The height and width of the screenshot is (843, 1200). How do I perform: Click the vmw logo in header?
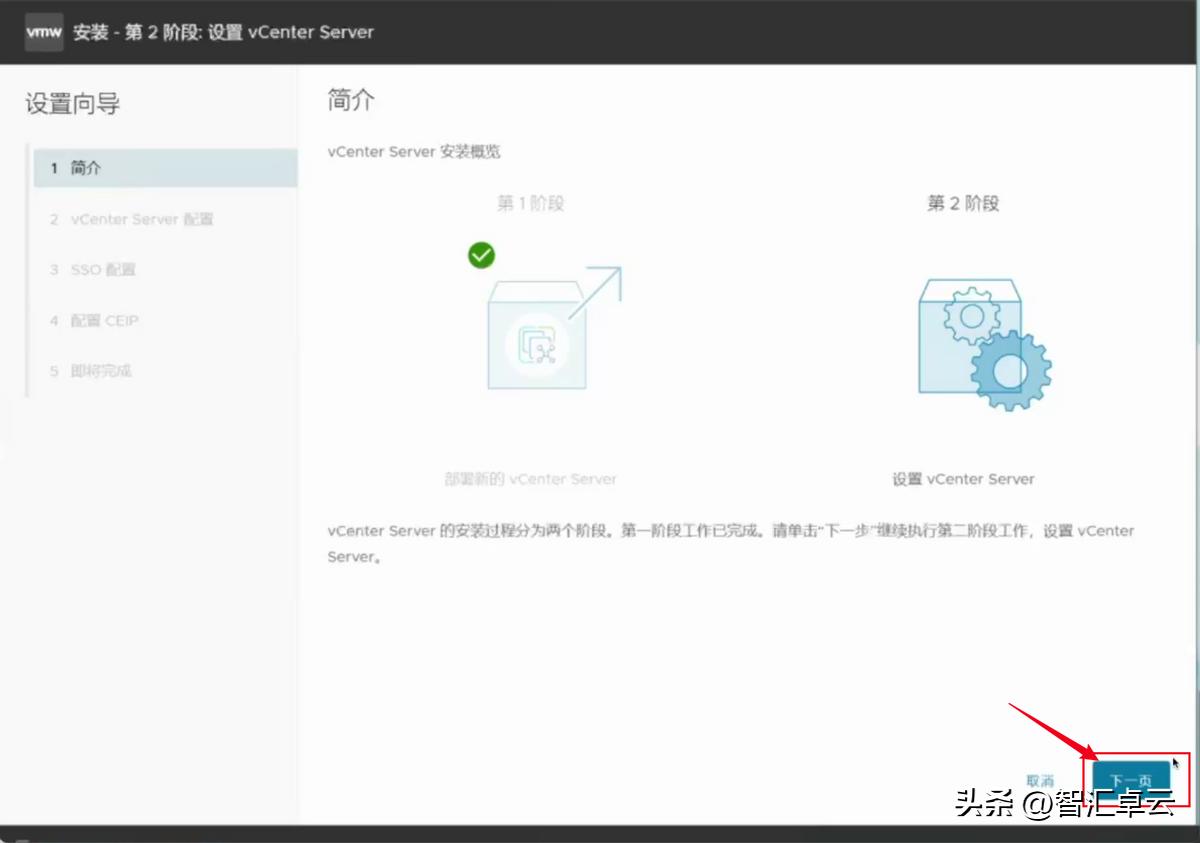pyautogui.click(x=44, y=31)
